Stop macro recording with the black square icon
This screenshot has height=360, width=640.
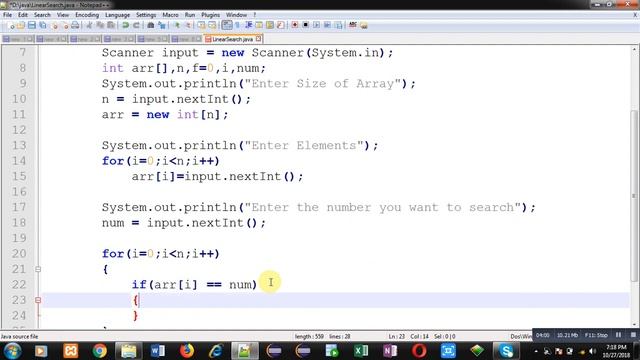coord(305,25)
